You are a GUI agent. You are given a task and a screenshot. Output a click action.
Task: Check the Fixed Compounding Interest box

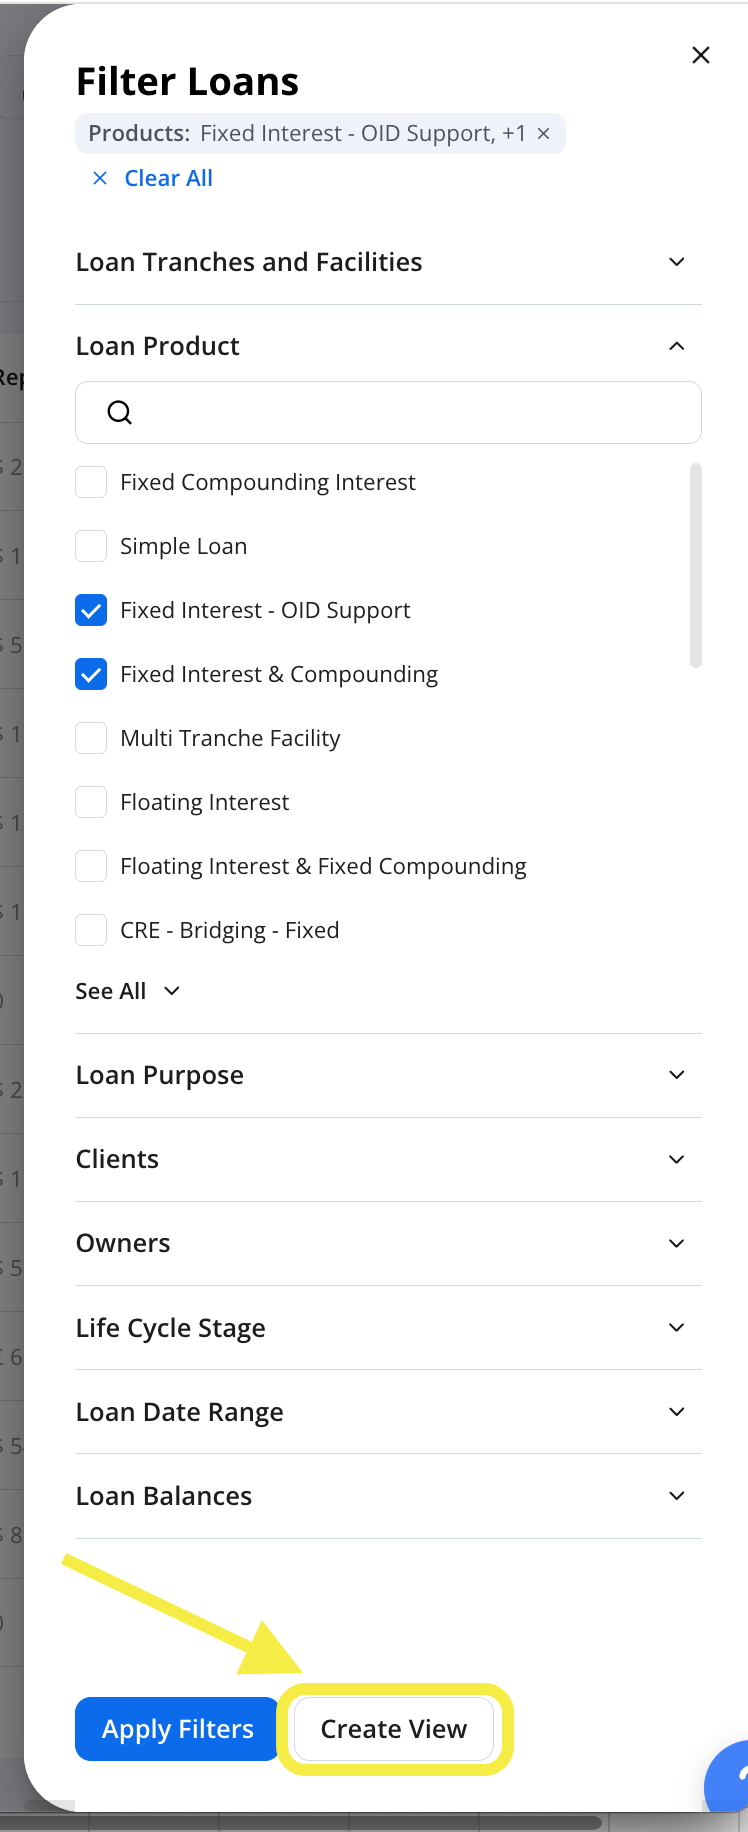(91, 482)
